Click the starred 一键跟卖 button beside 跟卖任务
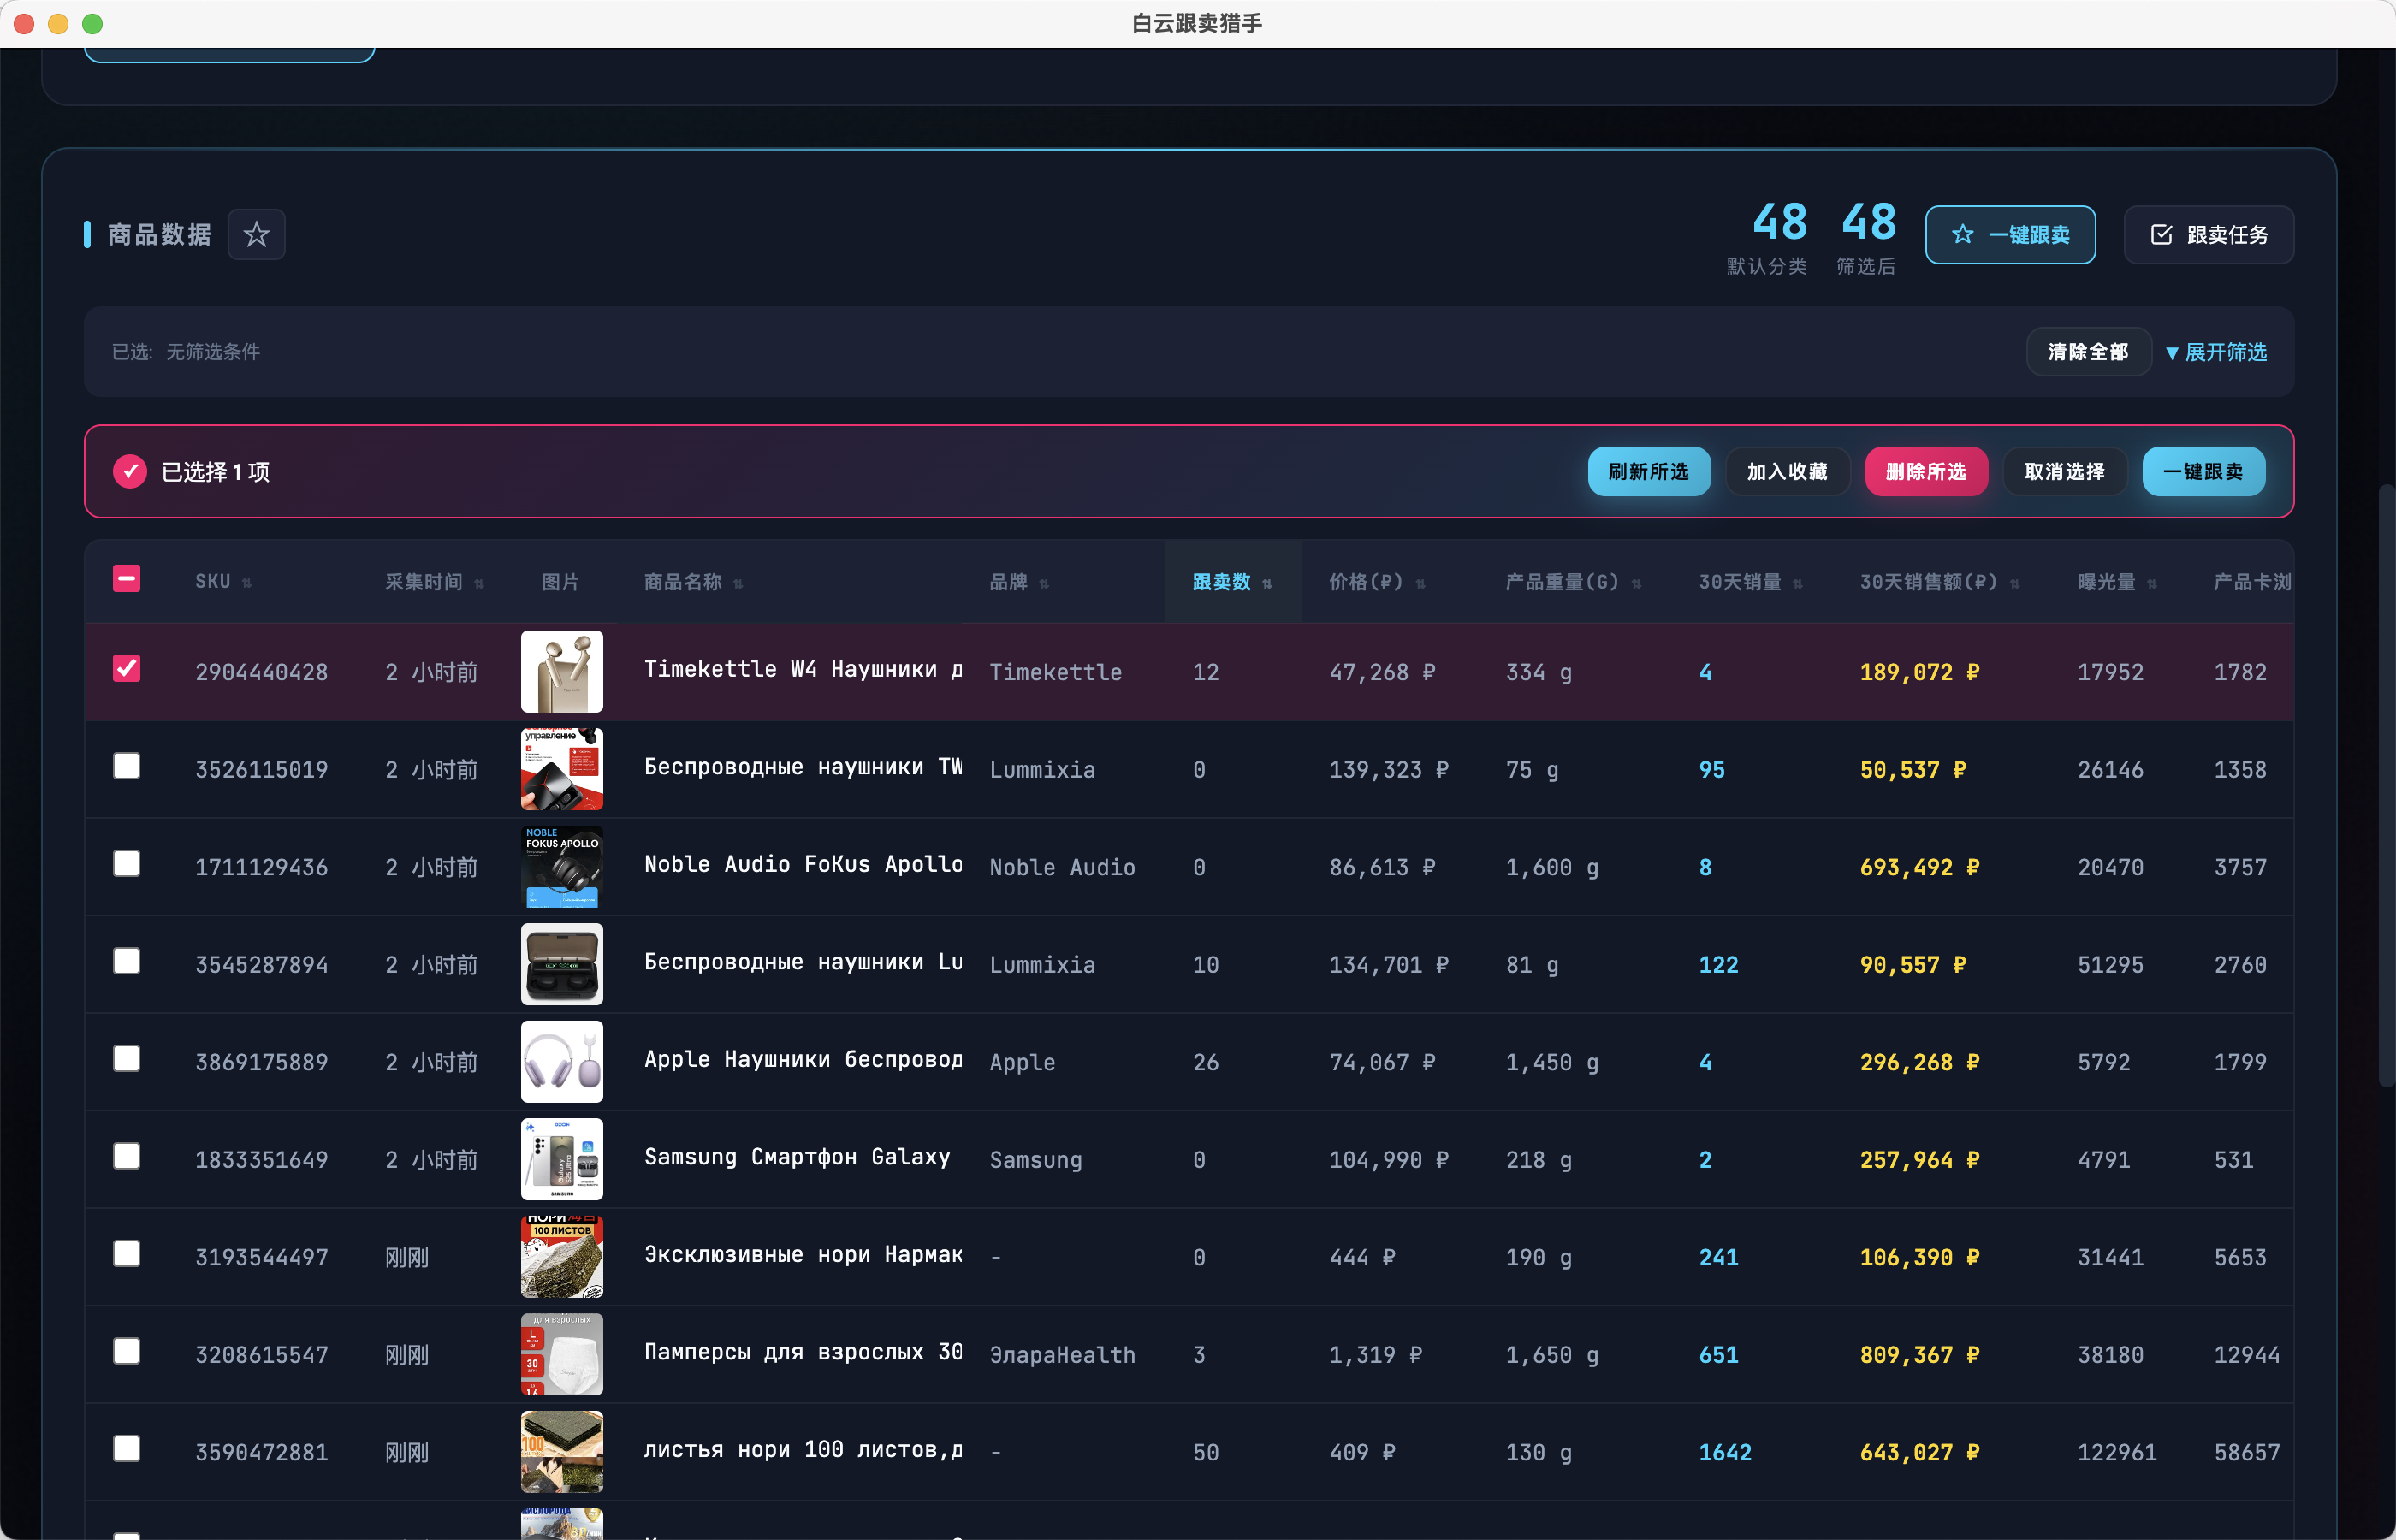Viewport: 2396px width, 1540px height. tap(2010, 234)
